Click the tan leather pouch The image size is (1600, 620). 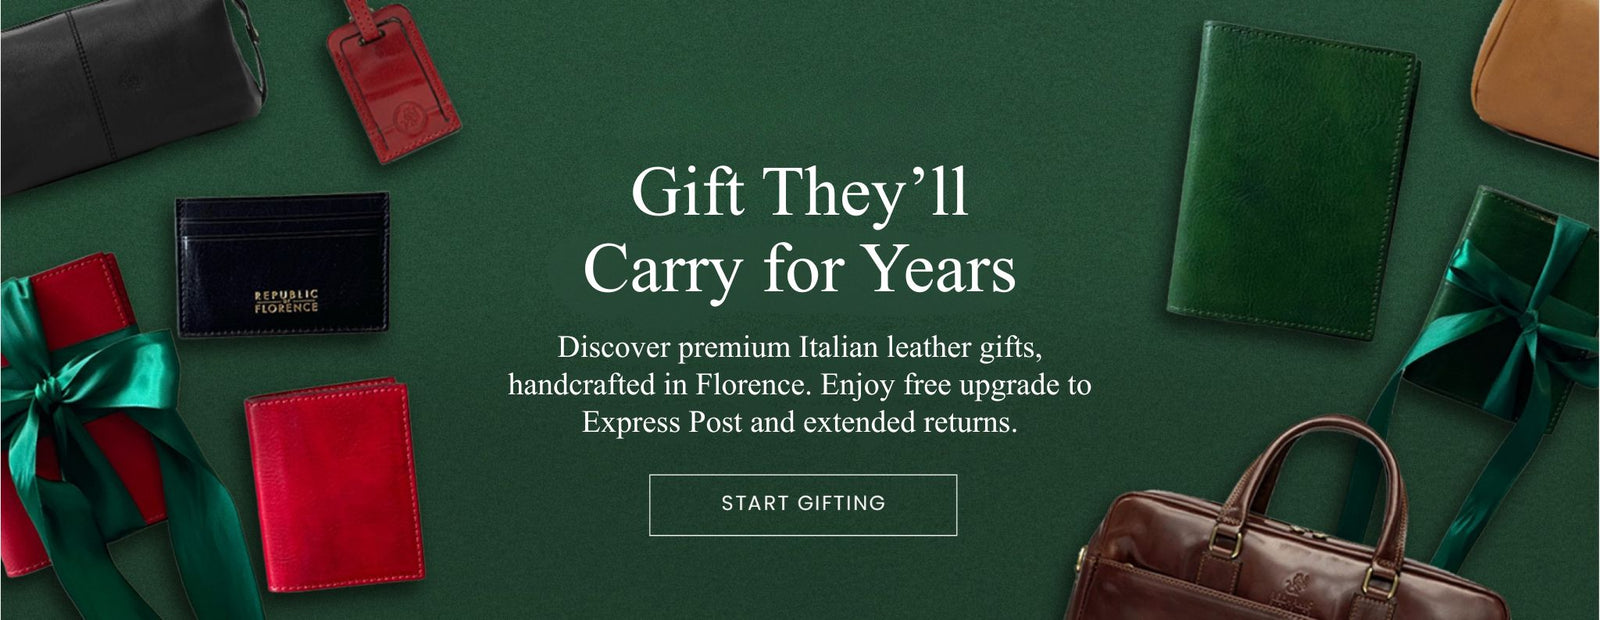[1540, 75]
